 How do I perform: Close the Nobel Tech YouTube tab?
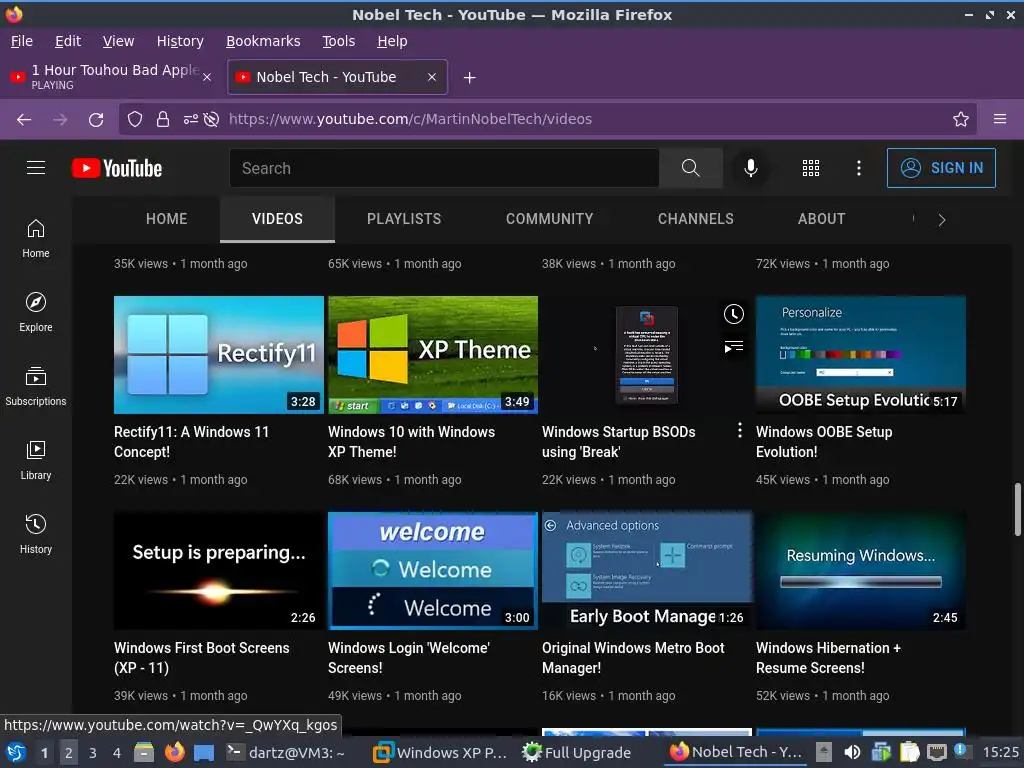(x=432, y=77)
